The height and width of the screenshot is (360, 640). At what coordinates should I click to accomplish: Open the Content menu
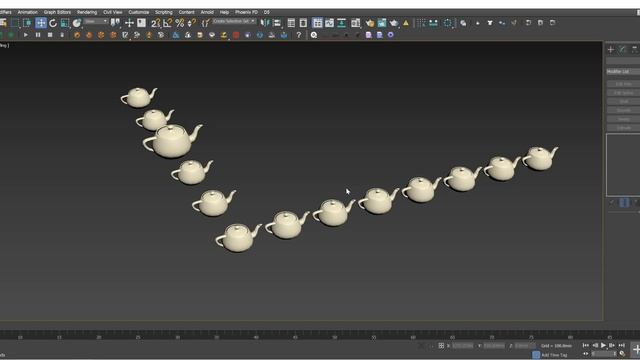[x=187, y=12]
